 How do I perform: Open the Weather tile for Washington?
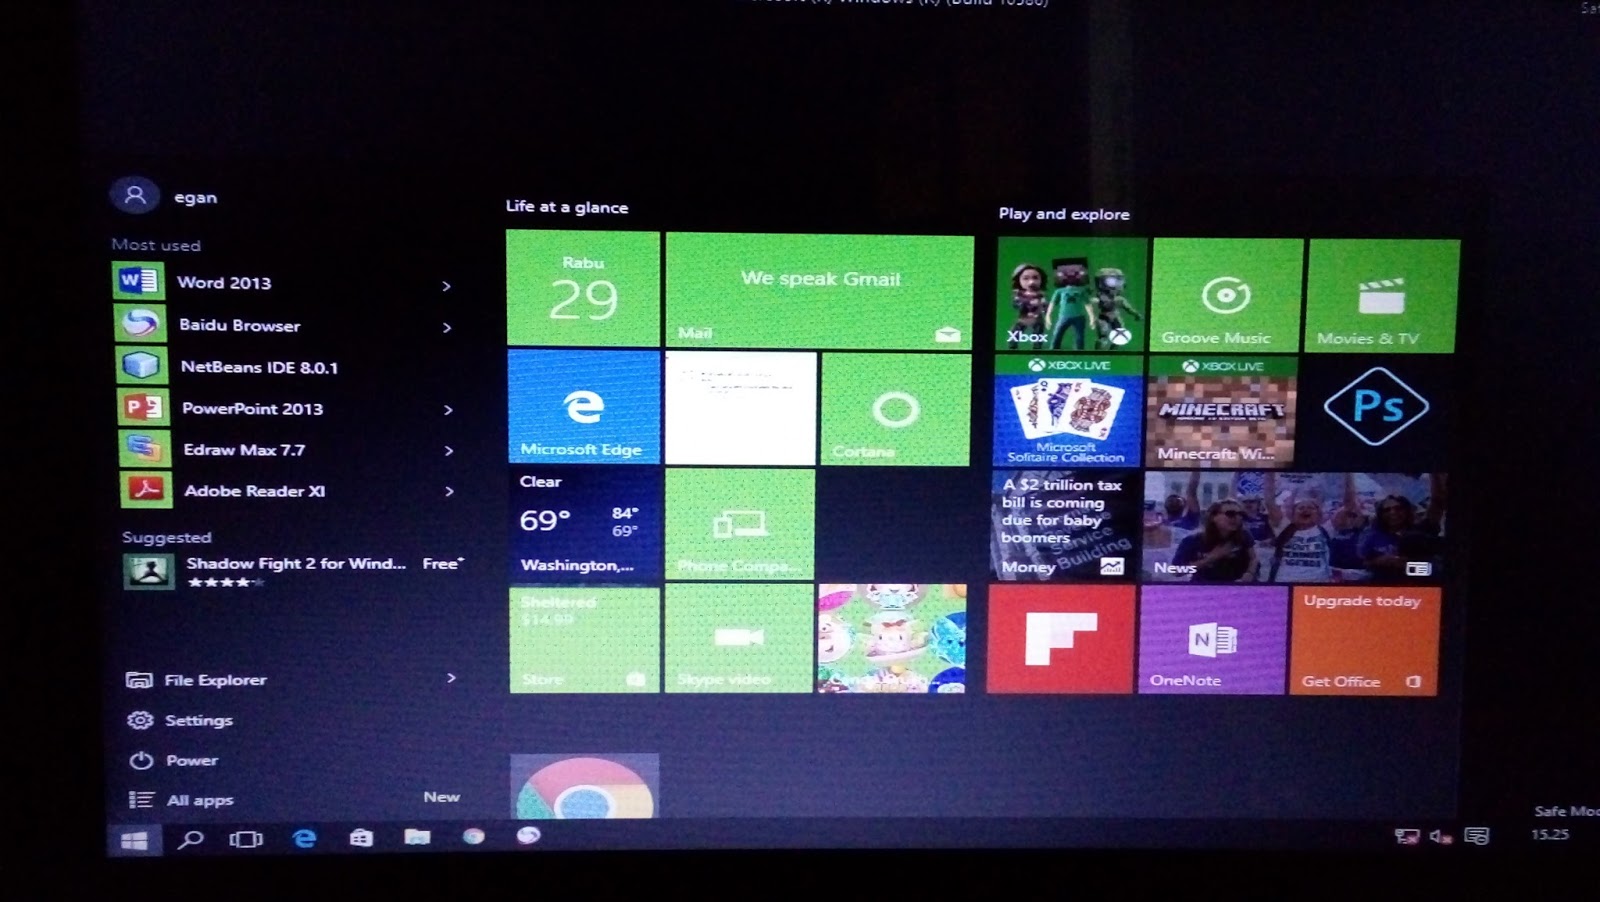[x=586, y=523]
